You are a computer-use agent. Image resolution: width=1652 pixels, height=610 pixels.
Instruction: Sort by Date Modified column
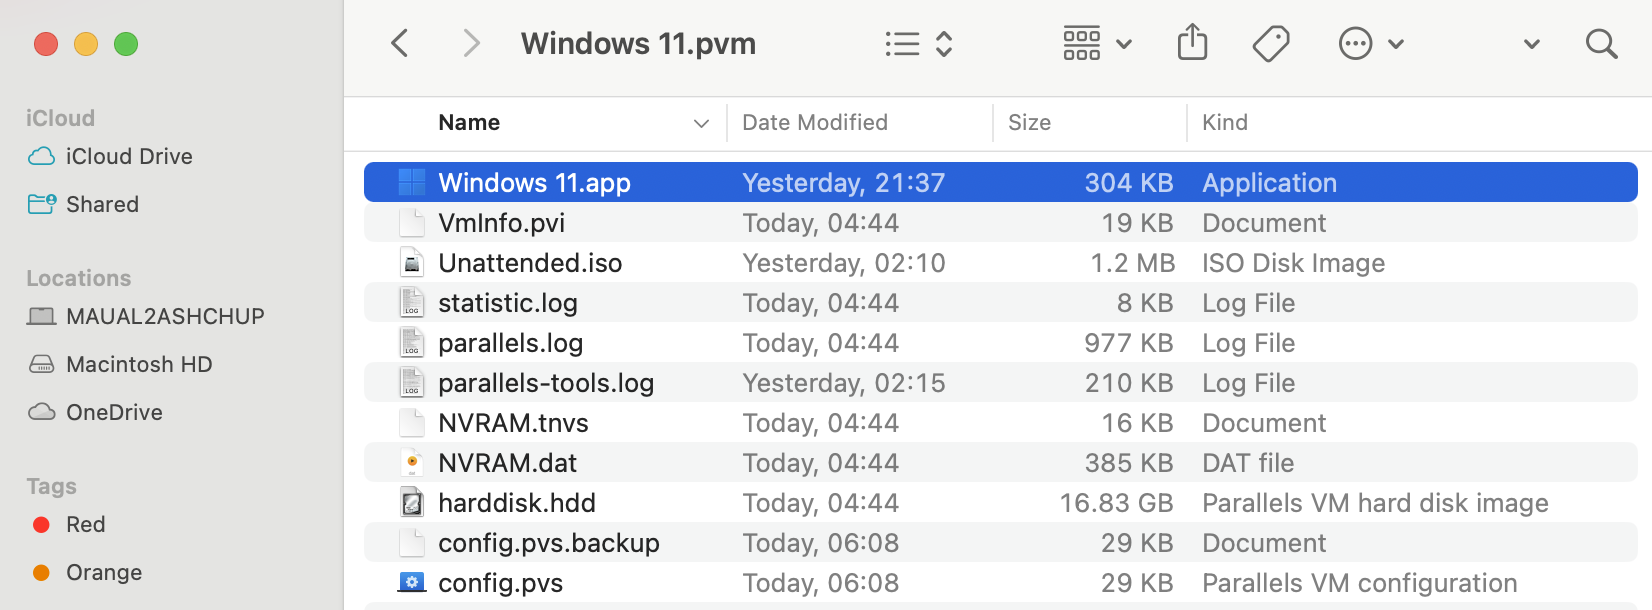[814, 122]
